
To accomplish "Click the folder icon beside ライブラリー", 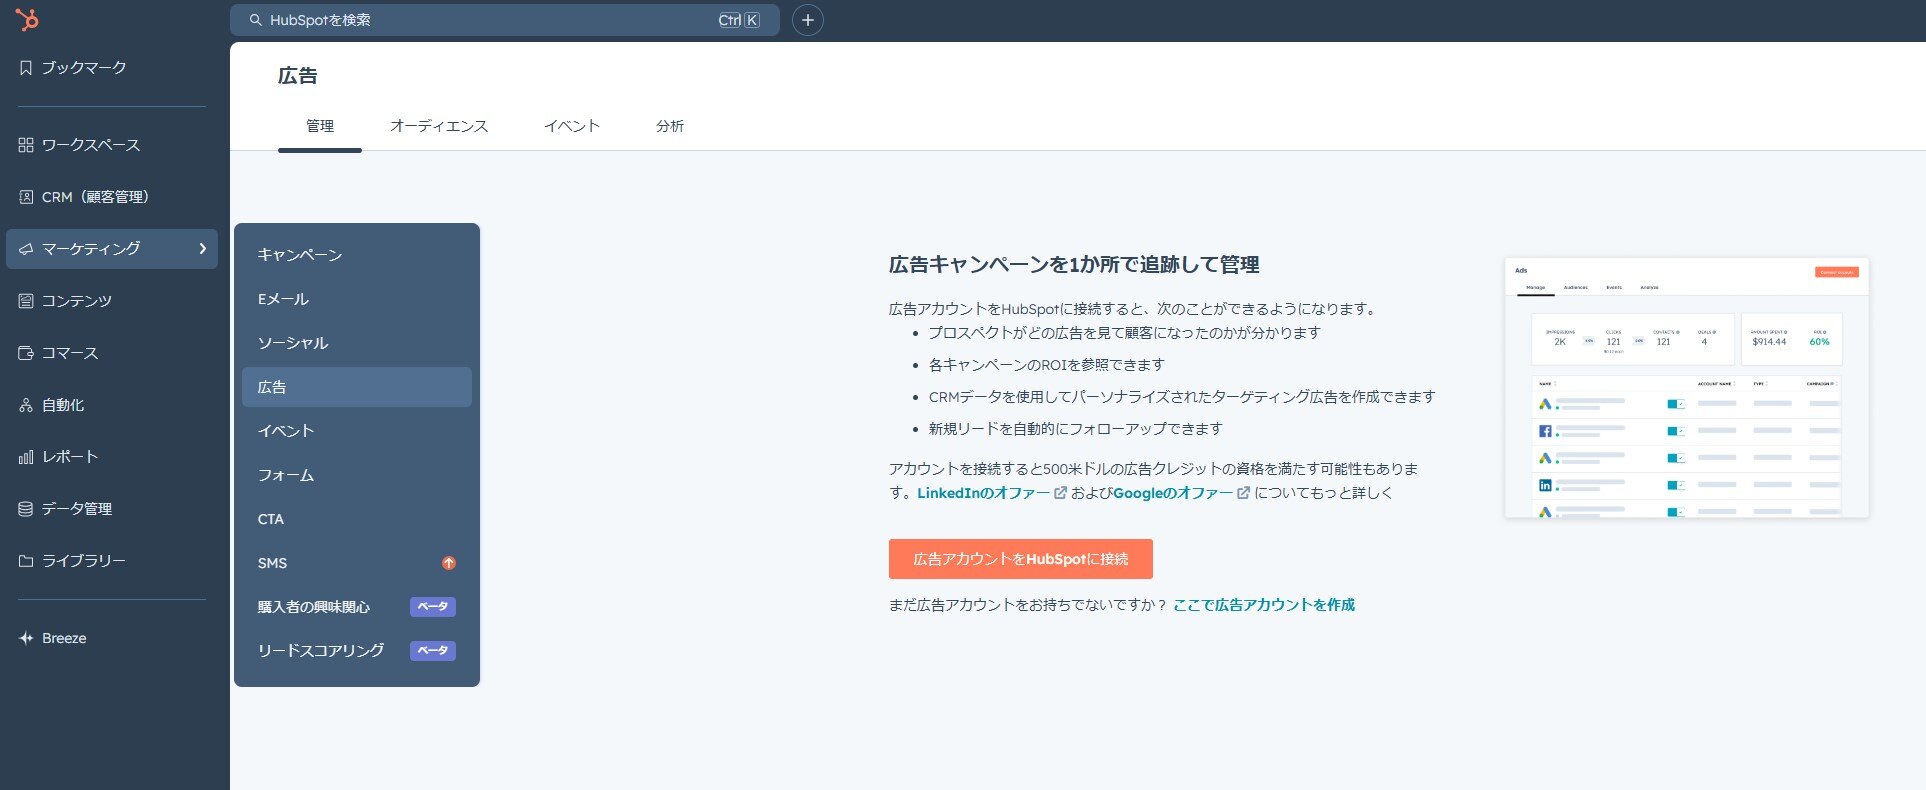I will pos(26,561).
